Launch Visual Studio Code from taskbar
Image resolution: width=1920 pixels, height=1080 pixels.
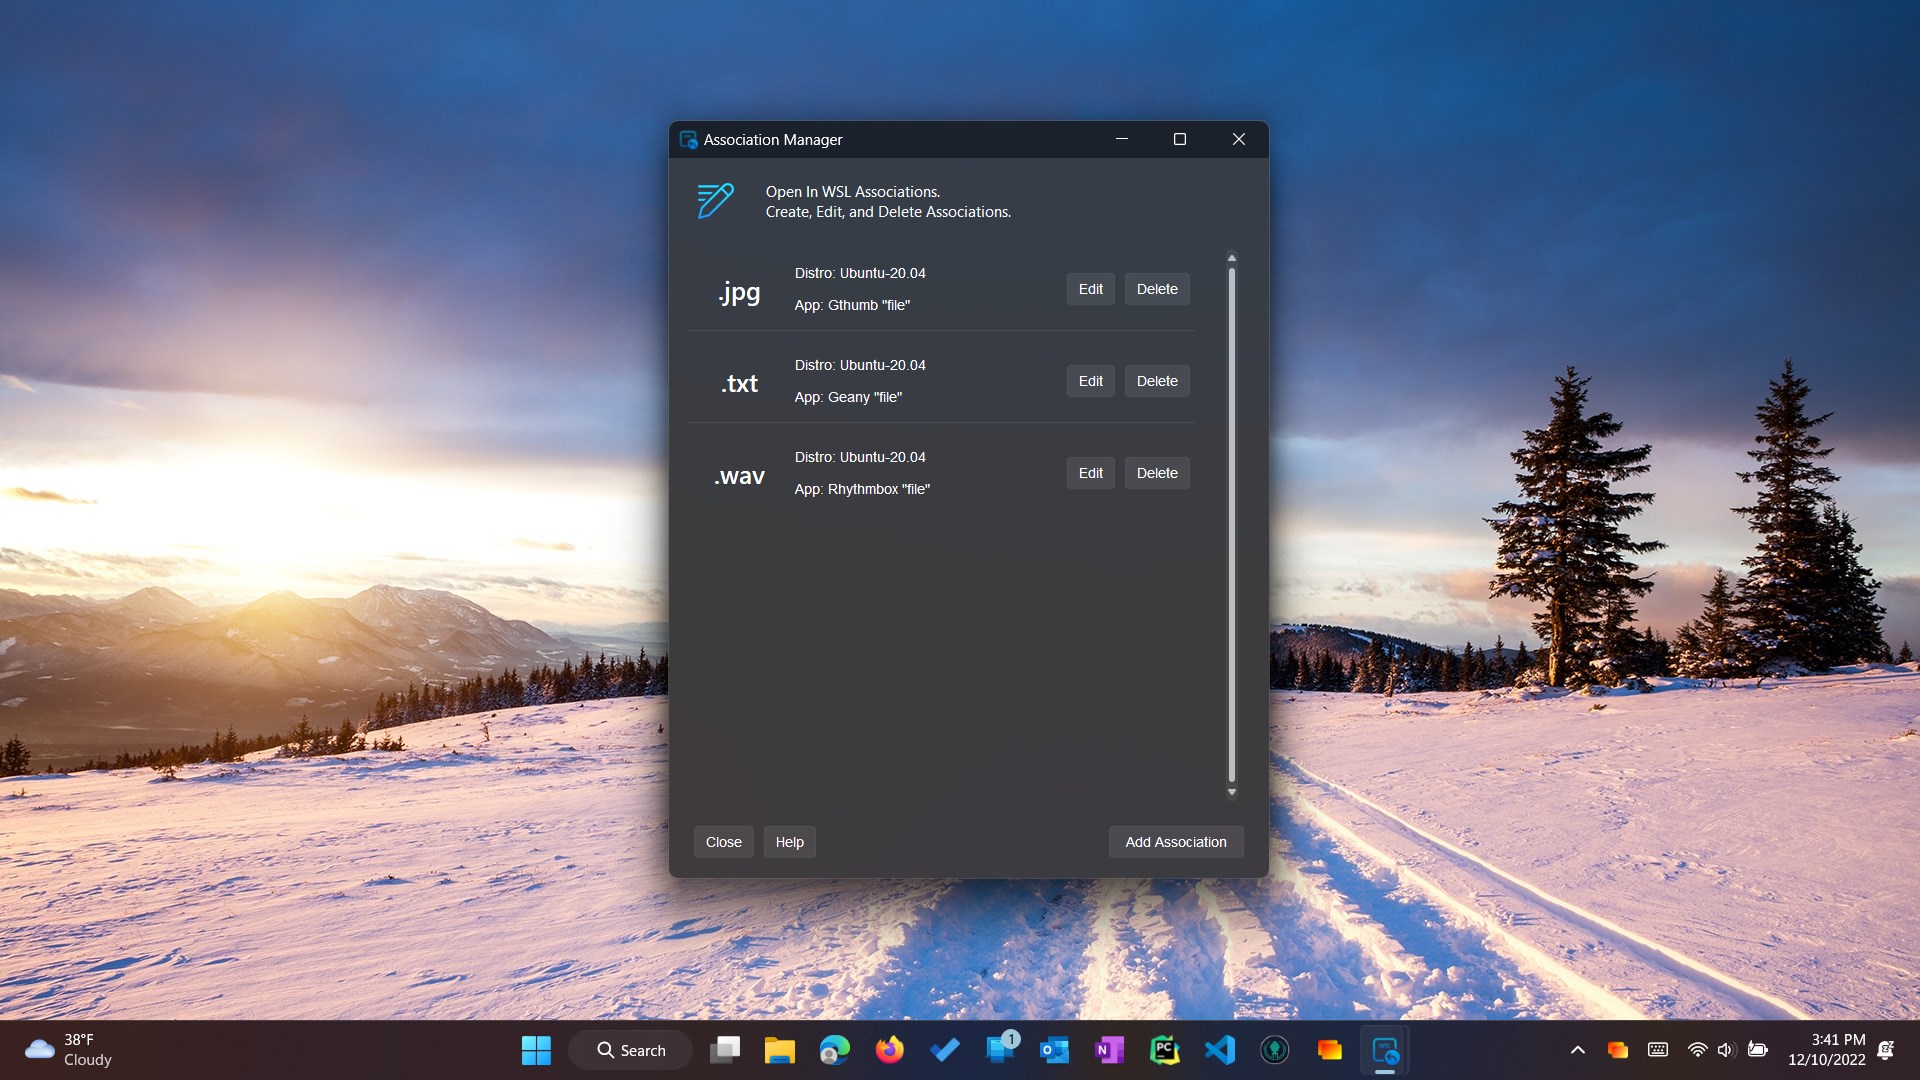[1219, 1050]
